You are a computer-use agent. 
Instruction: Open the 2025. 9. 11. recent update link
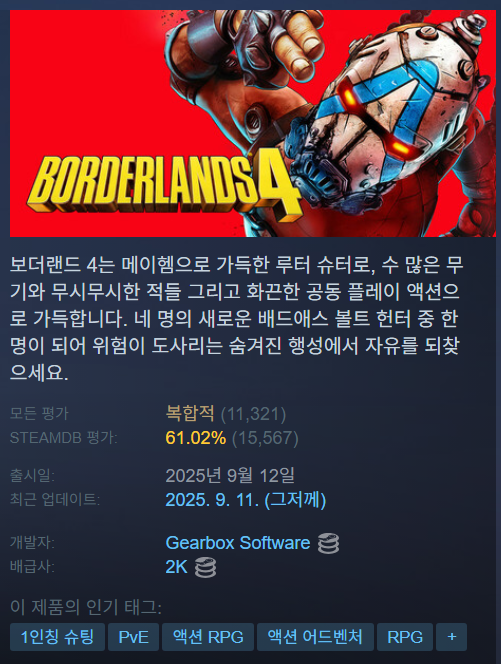pos(246,500)
